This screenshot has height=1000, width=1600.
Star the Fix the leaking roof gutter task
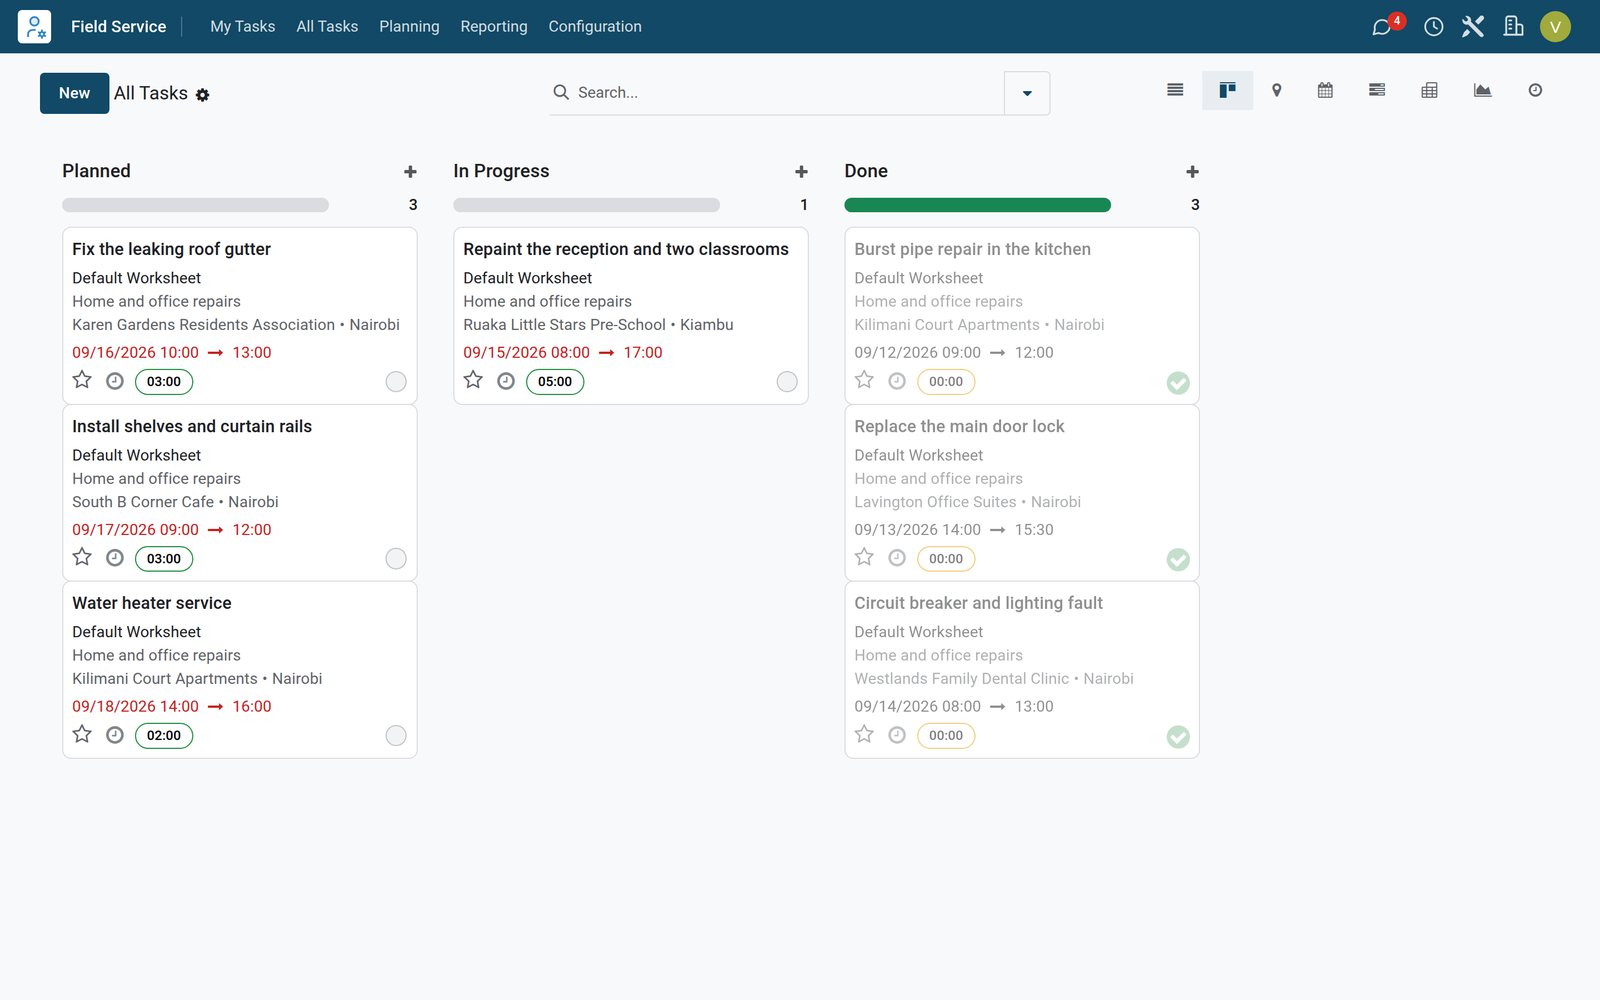point(82,380)
